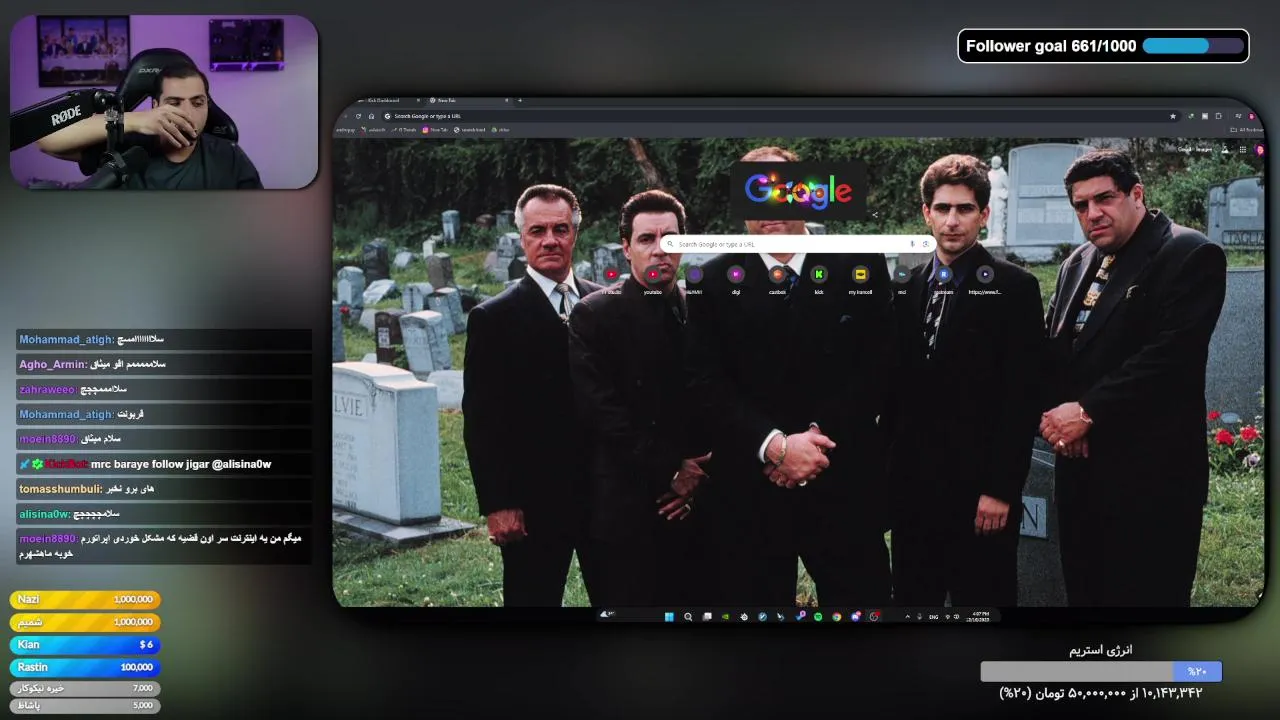
Task: Click the voice search microphone in search box
Action: click(912, 244)
